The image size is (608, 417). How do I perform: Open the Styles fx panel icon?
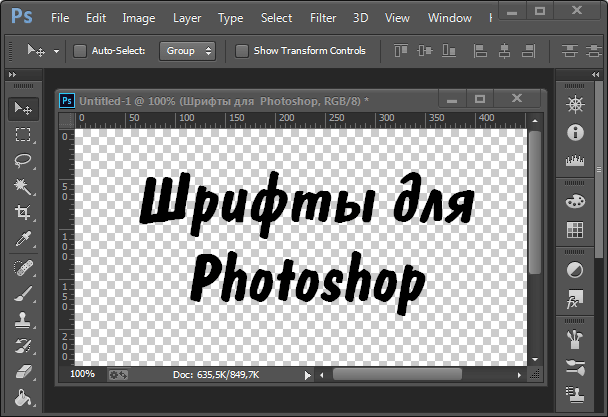[x=575, y=299]
